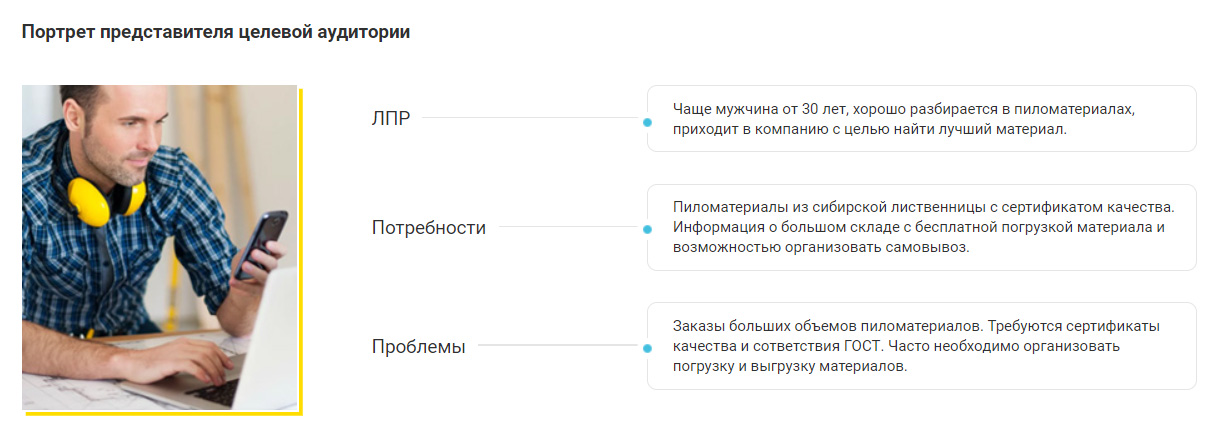1215x447 pixels.
Task: Click the blue dot next to ЛПР card
Action: coord(648,122)
